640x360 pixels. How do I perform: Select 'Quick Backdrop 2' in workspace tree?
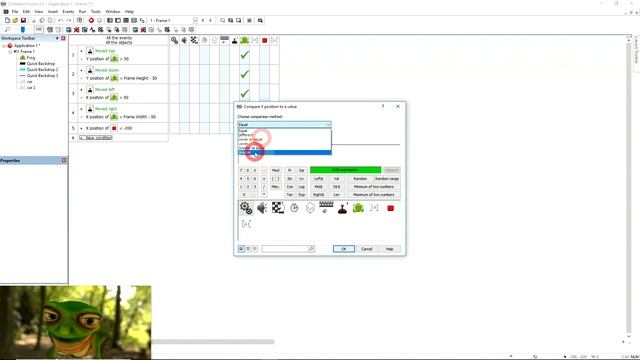pyautogui.click(x=42, y=69)
